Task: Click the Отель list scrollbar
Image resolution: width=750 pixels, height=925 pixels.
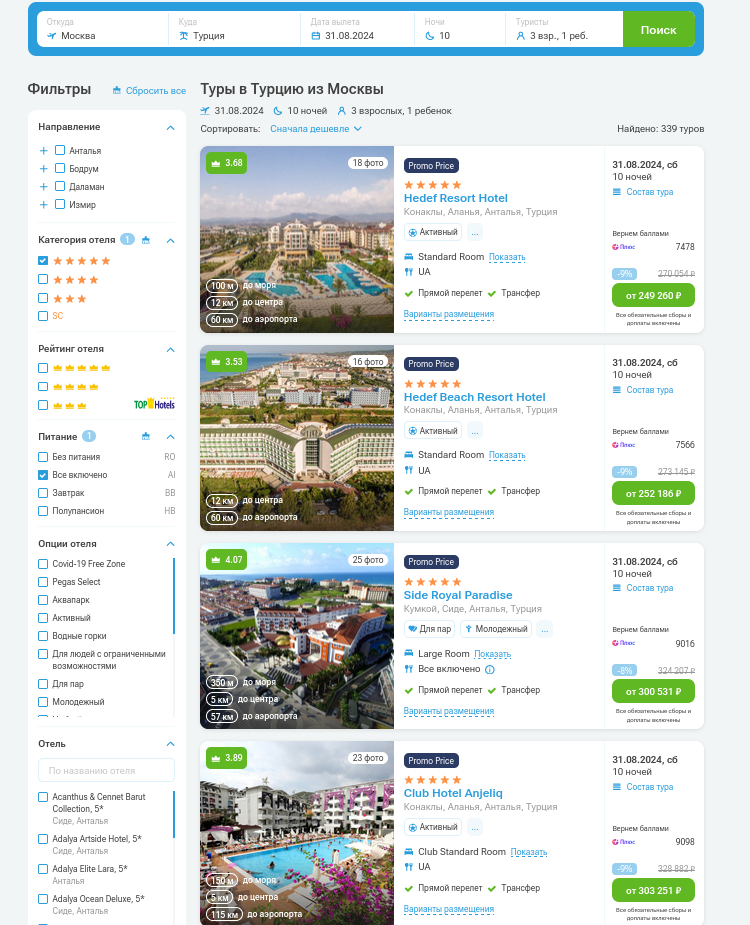Action: coord(174,815)
